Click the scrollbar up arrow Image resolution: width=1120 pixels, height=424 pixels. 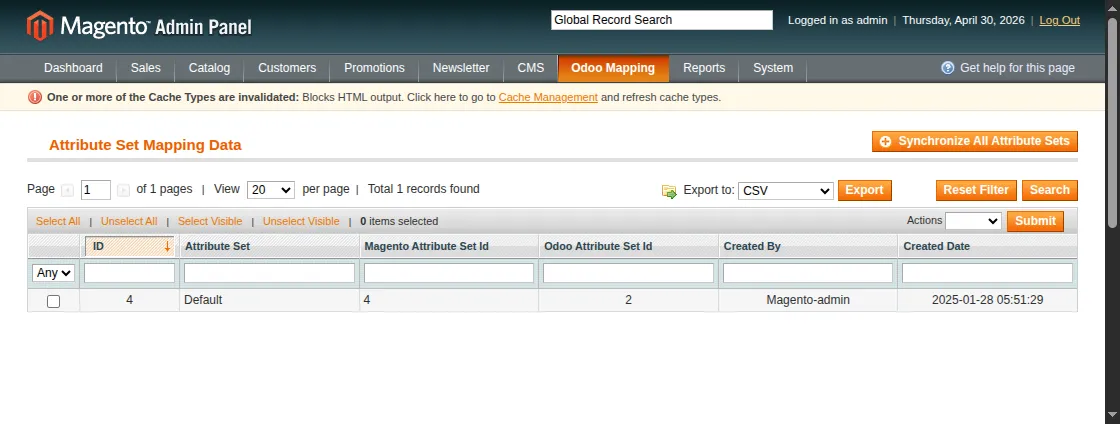[x=1112, y=7]
